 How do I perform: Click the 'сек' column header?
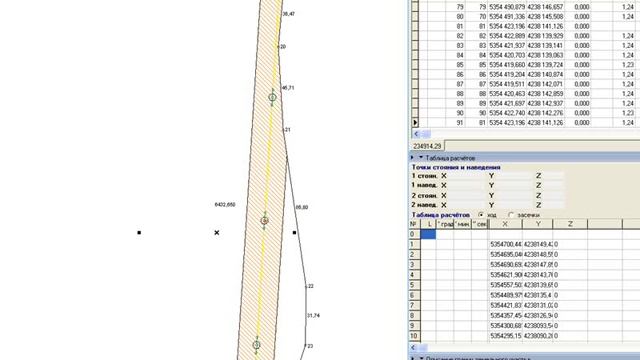[480, 224]
